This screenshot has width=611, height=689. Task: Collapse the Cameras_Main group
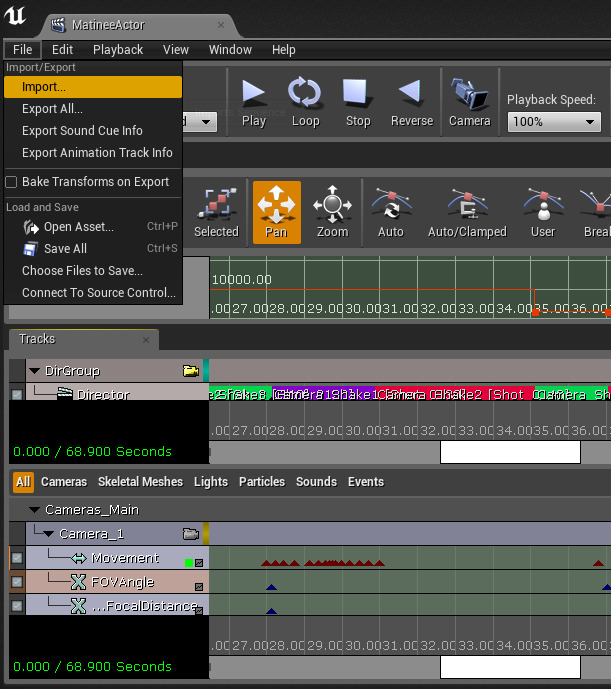pos(34,510)
